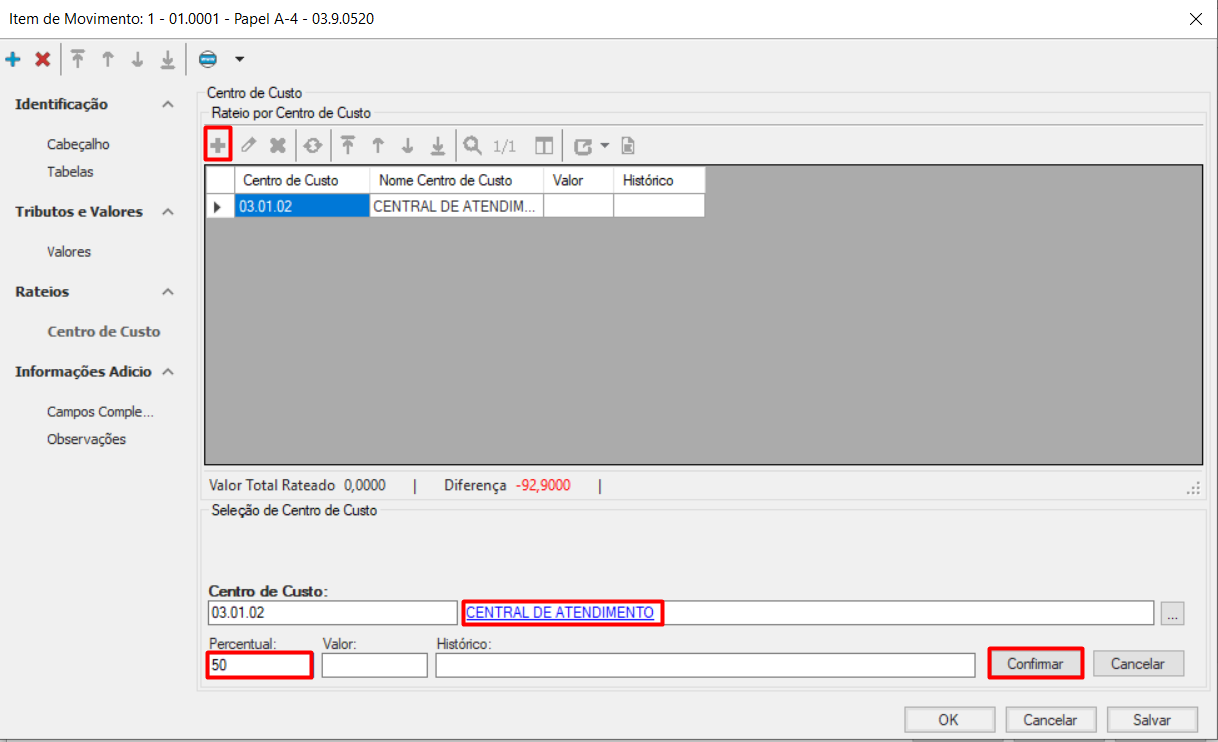
Task: Click the refresh icon in Rateio toolbar
Action: 313,145
